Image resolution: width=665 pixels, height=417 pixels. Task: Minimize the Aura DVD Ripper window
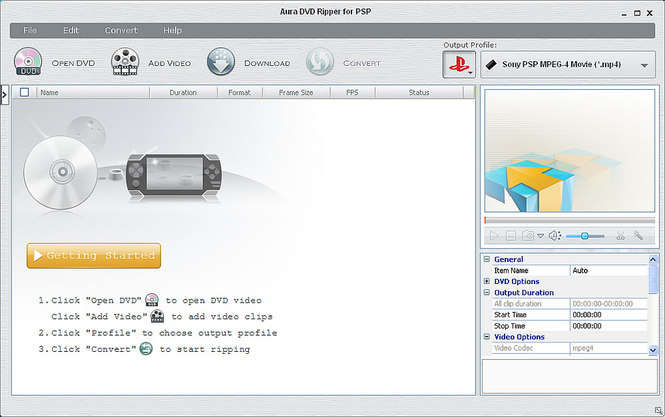[624, 14]
